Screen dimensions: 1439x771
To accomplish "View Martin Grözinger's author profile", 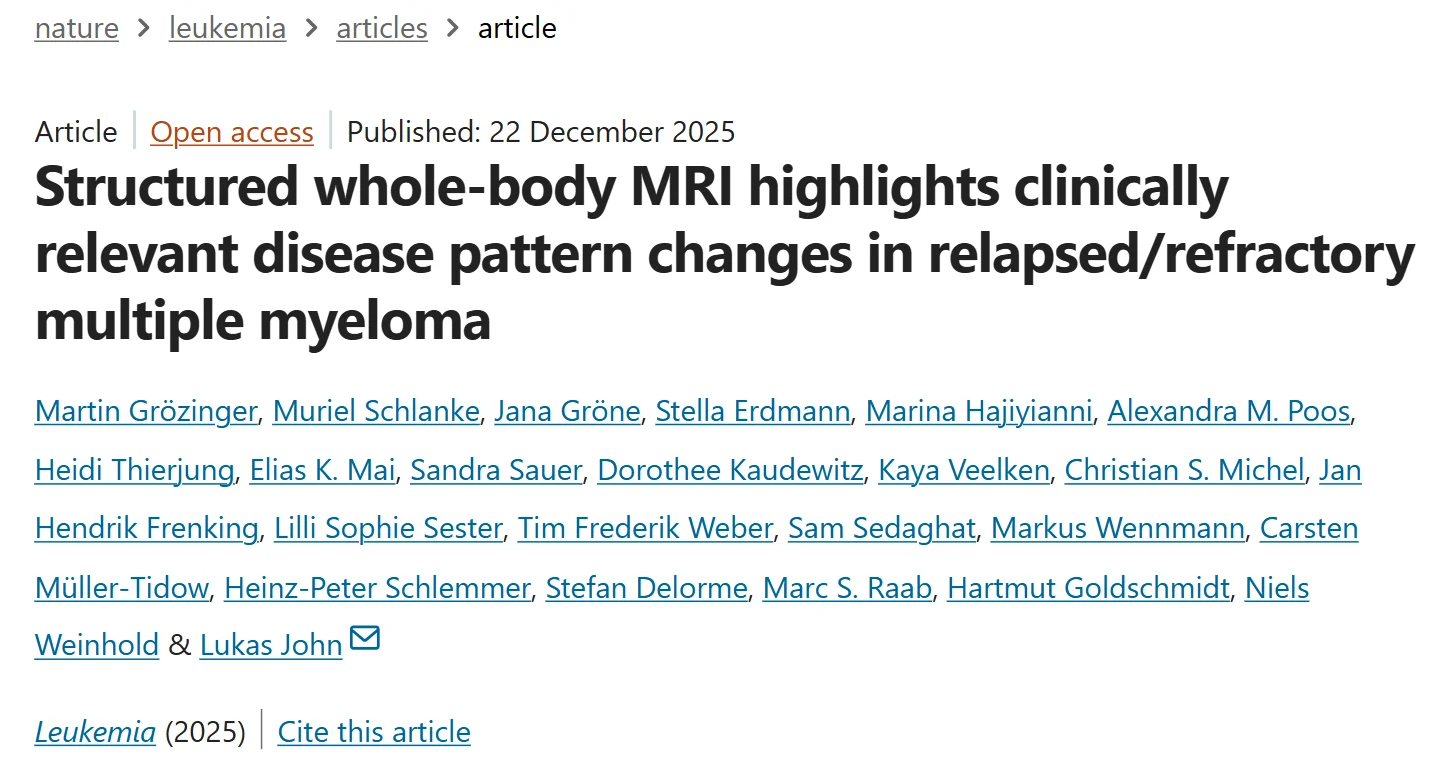I will coord(145,411).
